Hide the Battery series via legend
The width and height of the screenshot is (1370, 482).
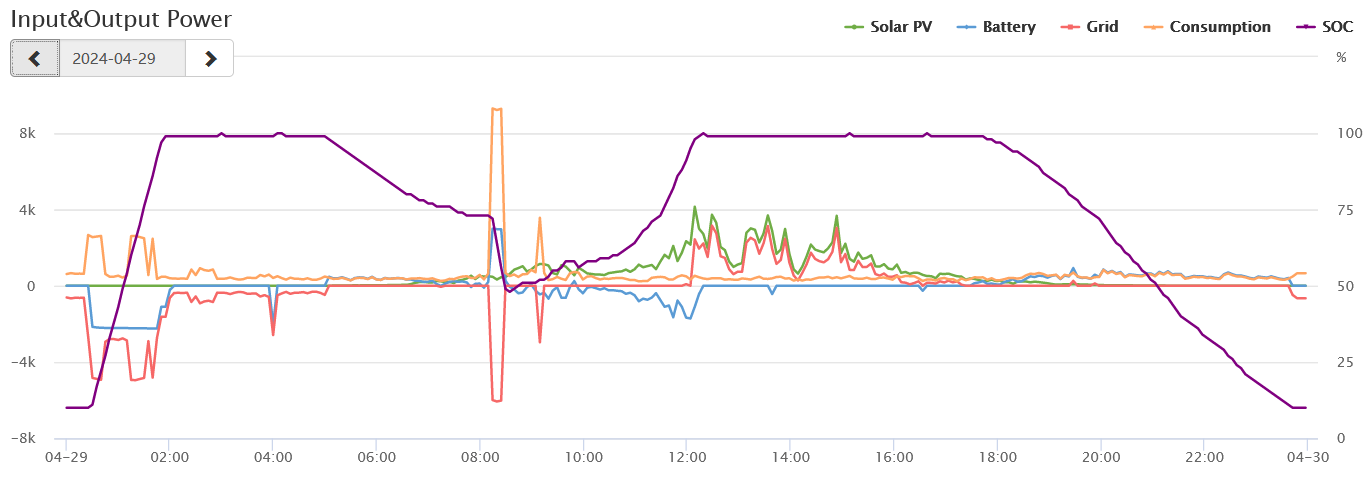(1009, 27)
